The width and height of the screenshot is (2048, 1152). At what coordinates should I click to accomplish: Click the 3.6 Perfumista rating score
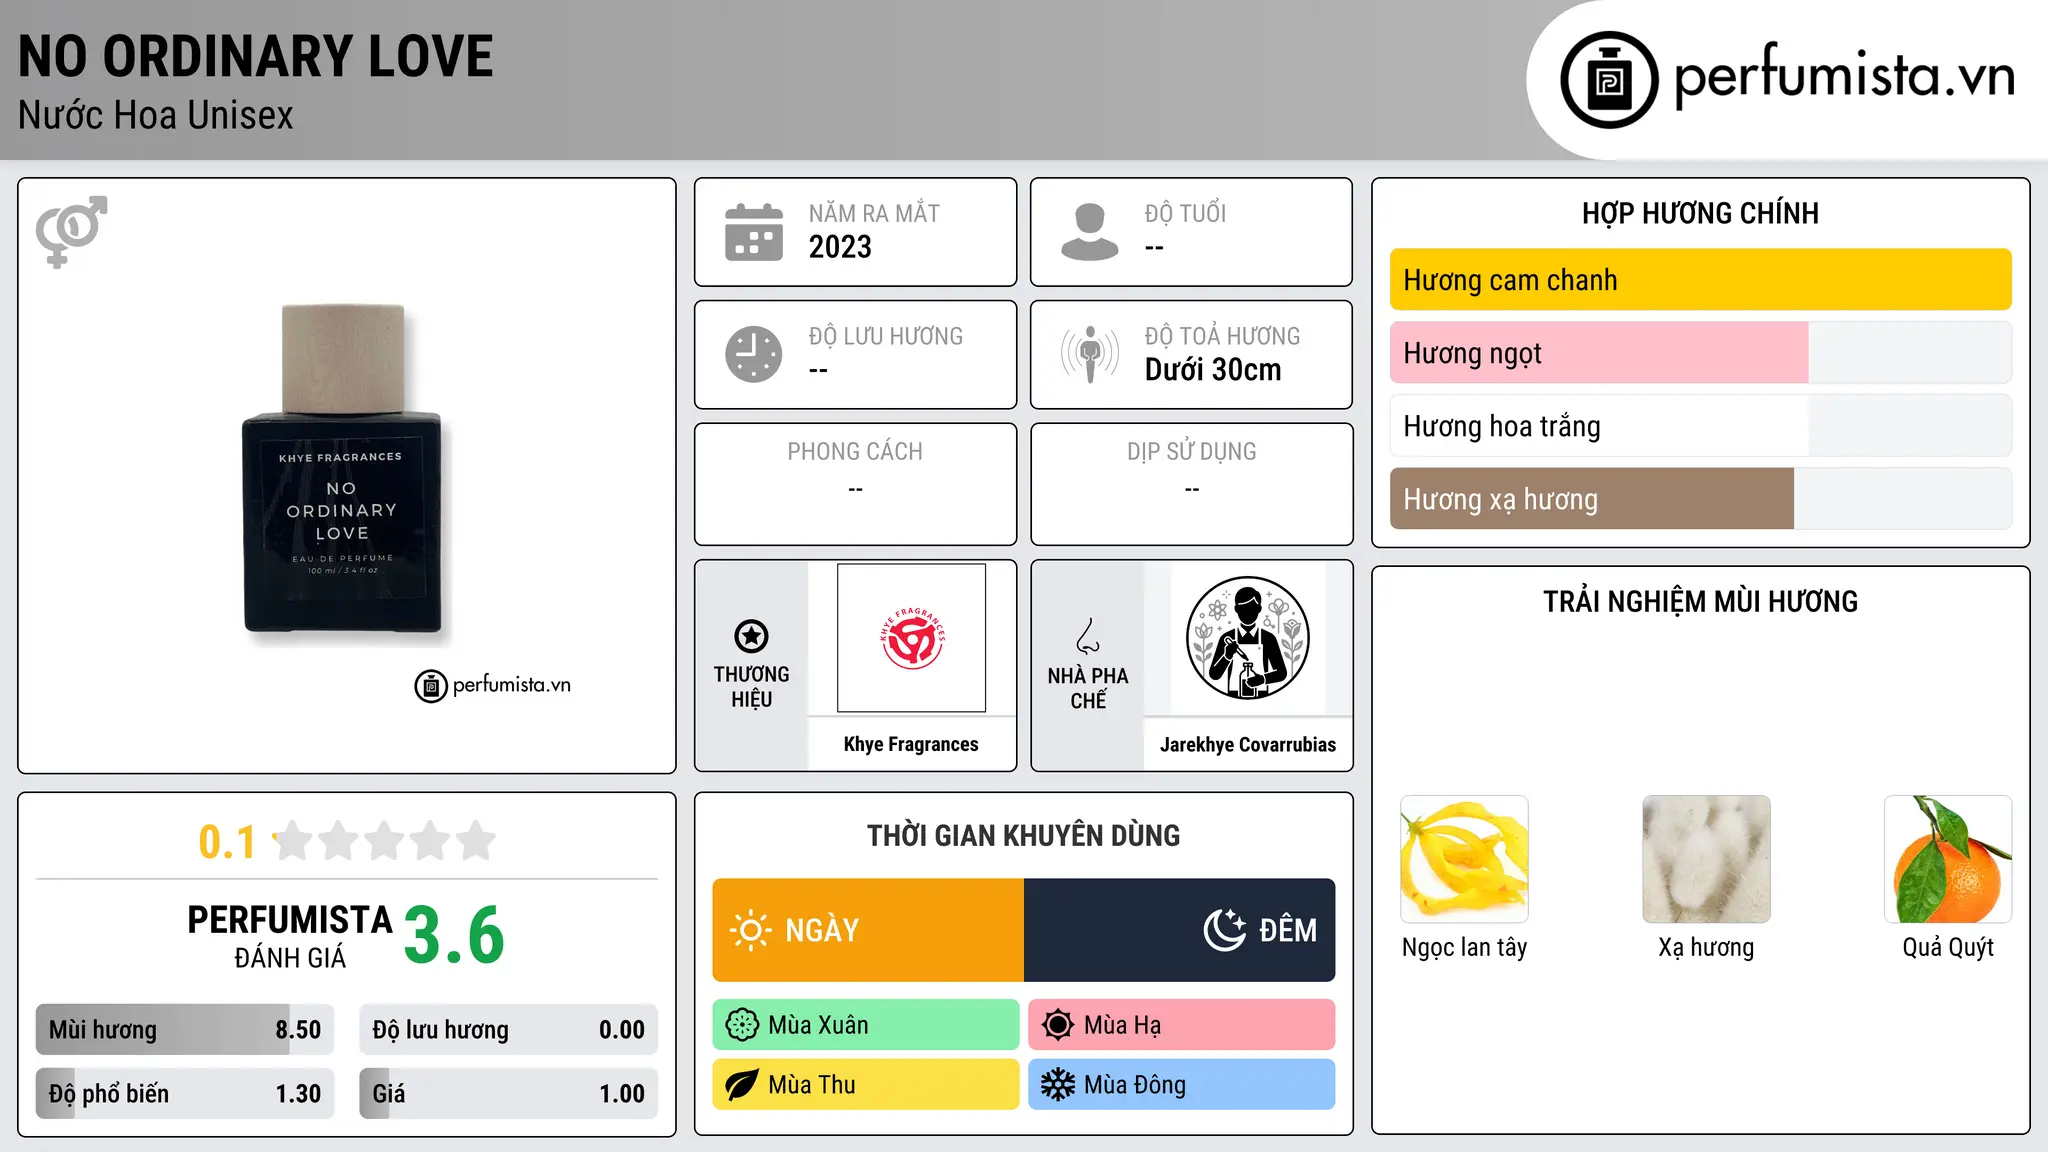454,936
